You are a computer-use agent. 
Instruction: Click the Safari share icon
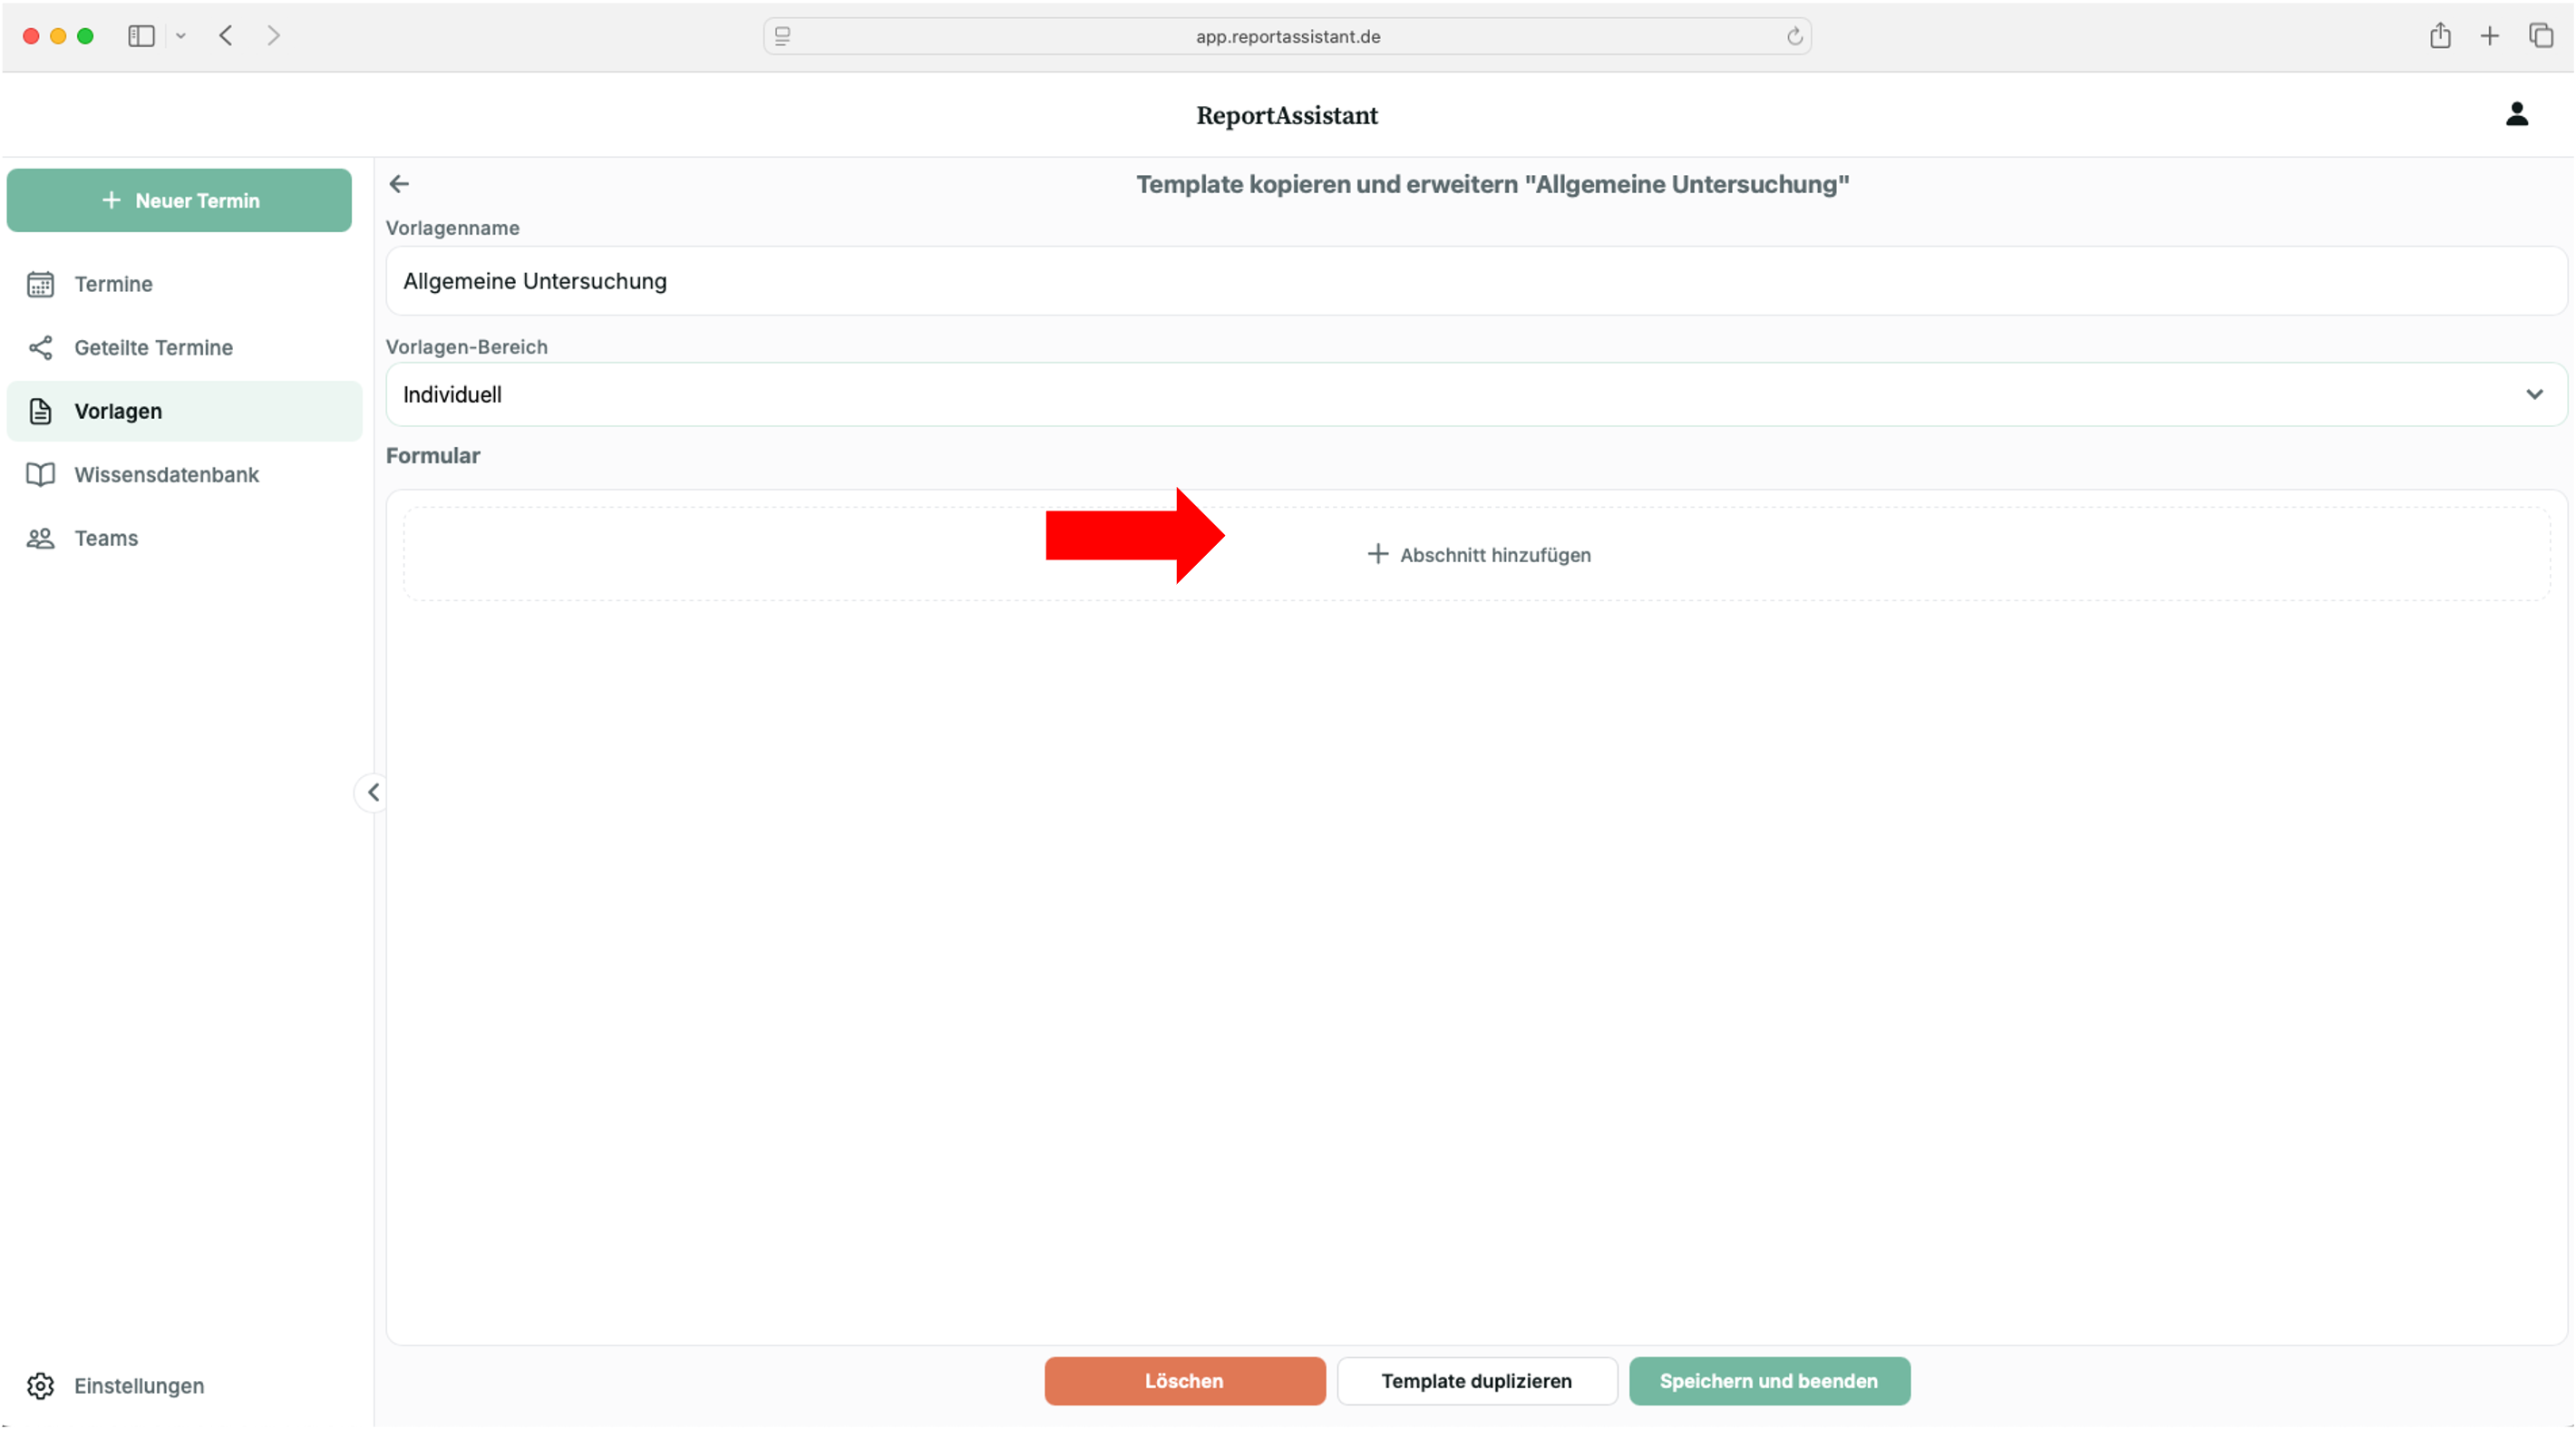click(2440, 36)
